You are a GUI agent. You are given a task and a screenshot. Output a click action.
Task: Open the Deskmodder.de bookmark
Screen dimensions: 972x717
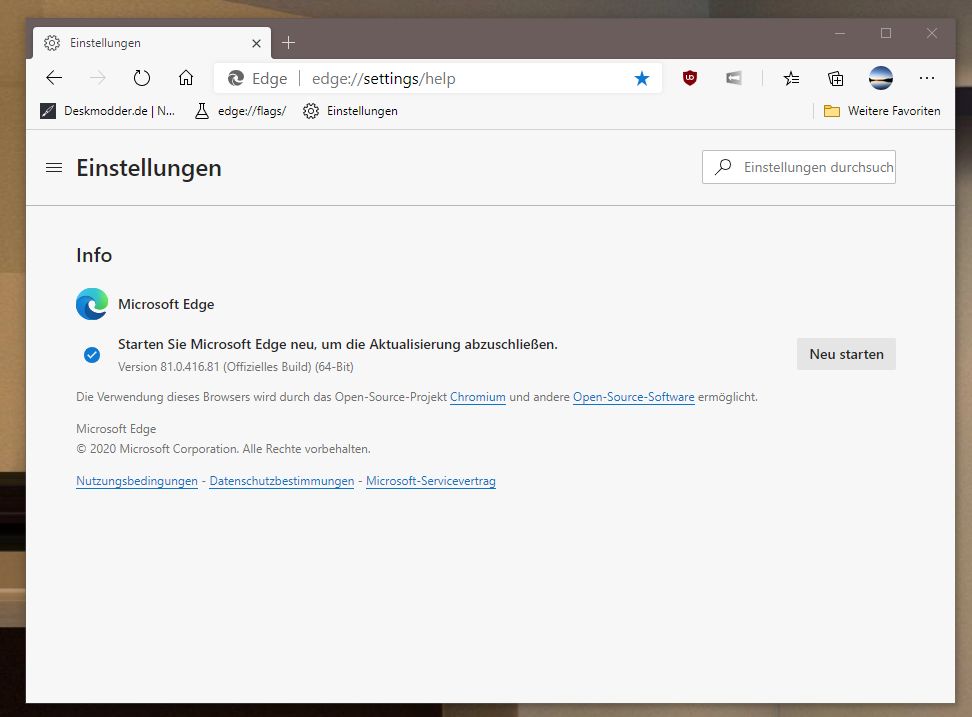108,111
